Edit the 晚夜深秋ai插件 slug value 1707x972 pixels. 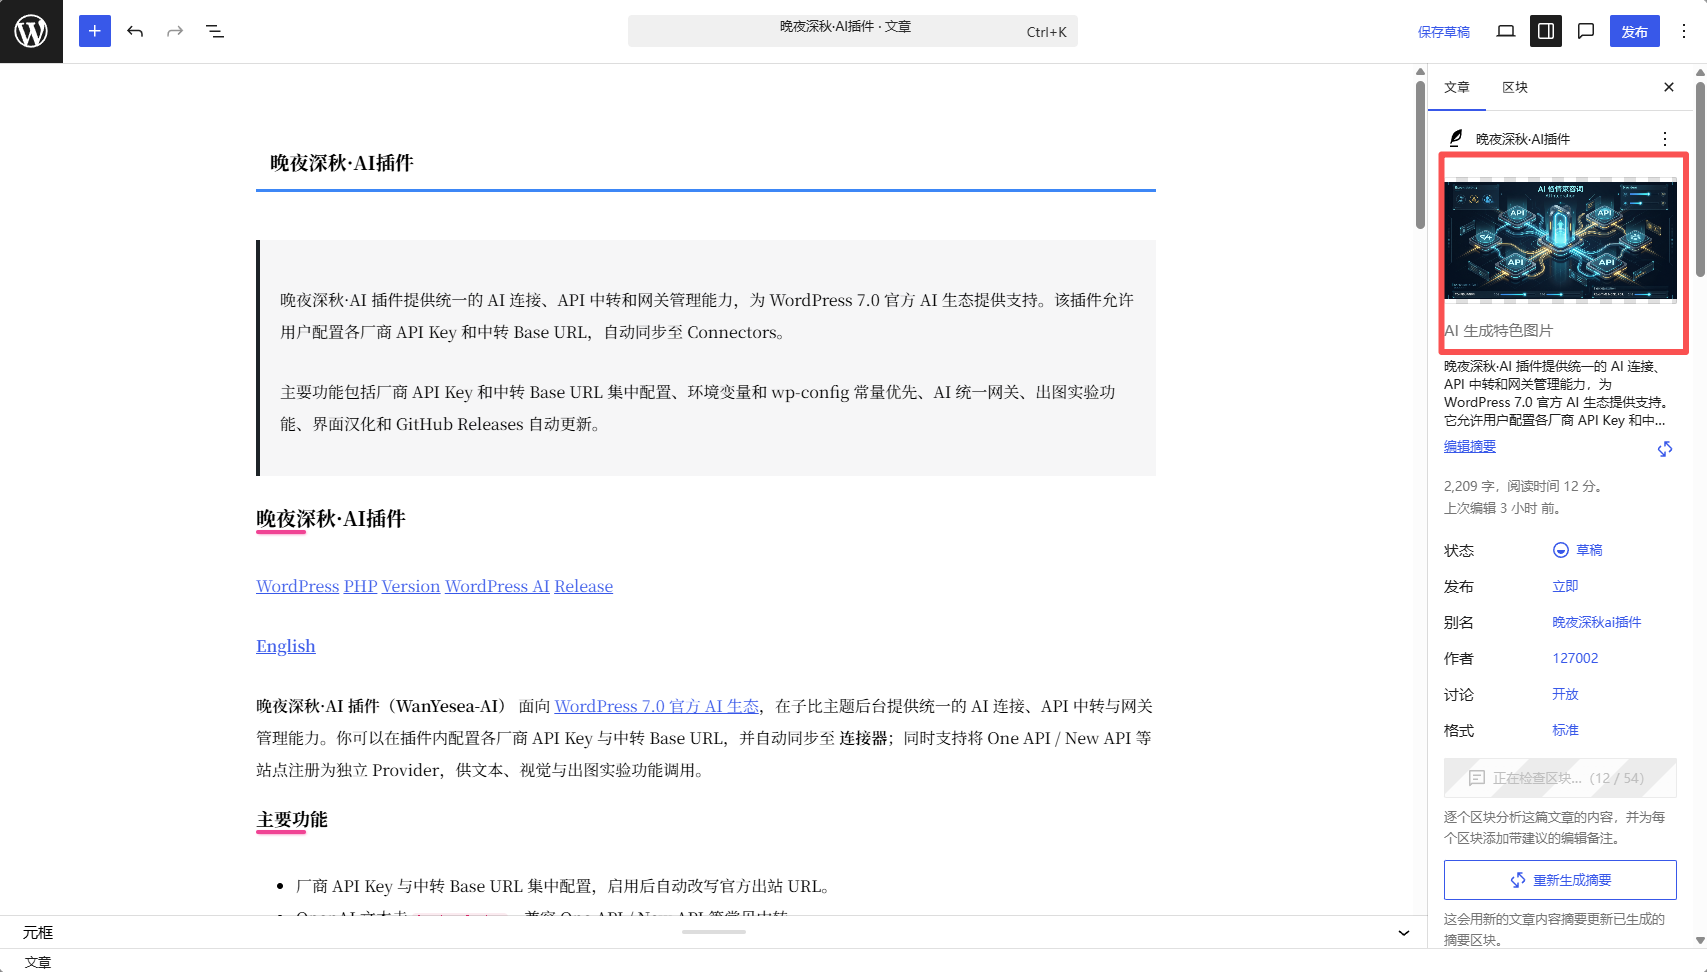[1597, 622]
